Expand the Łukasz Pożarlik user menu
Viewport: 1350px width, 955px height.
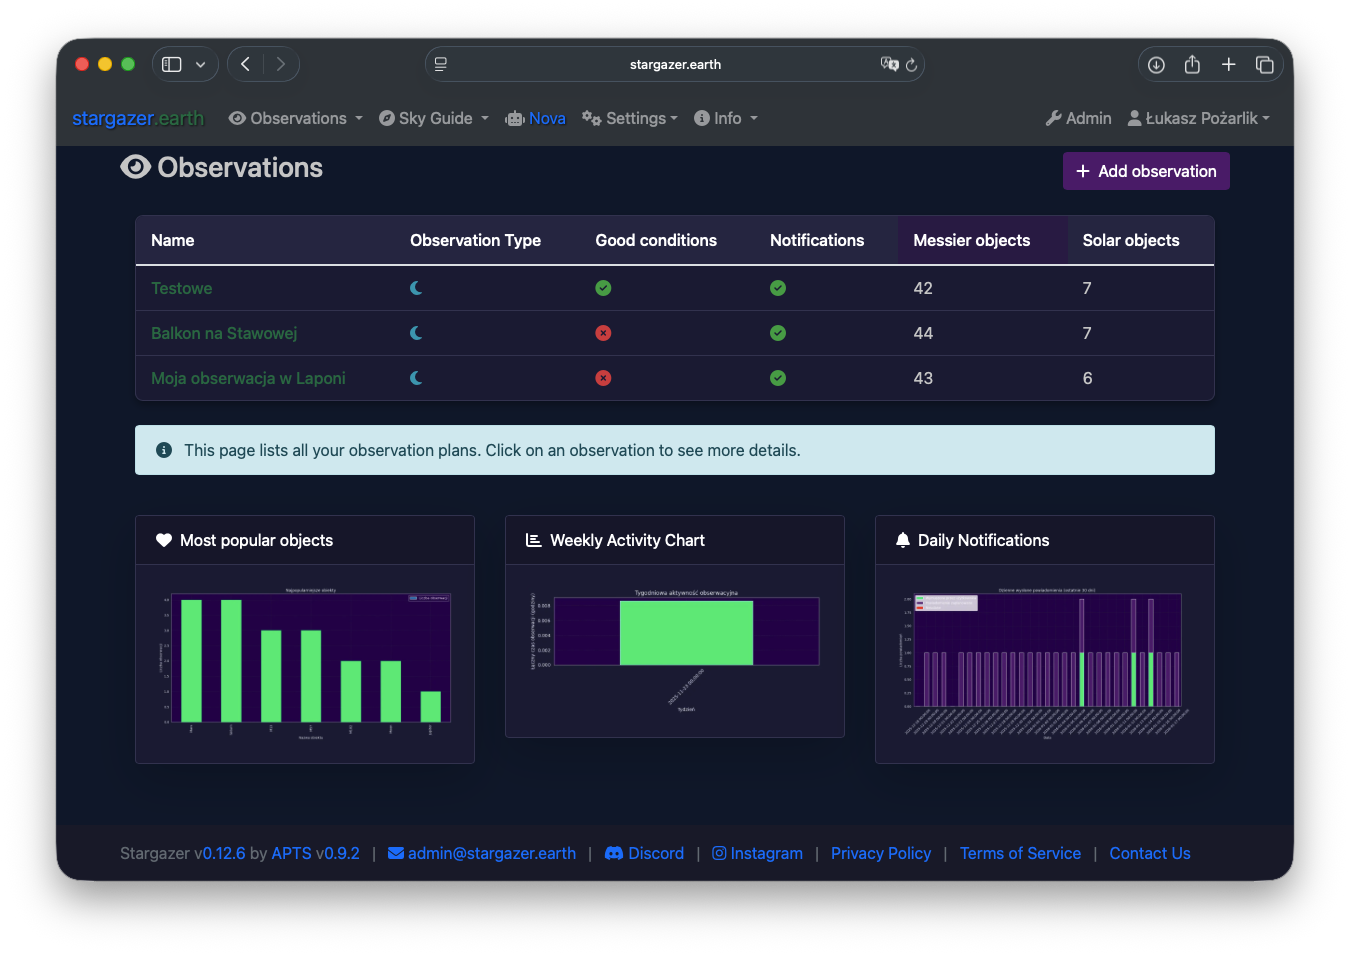click(1199, 118)
